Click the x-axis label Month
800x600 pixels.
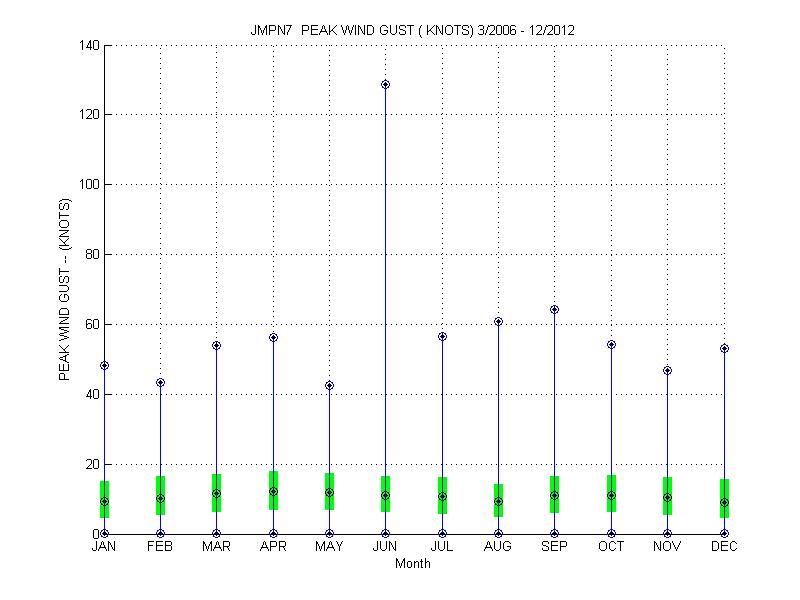click(x=413, y=564)
